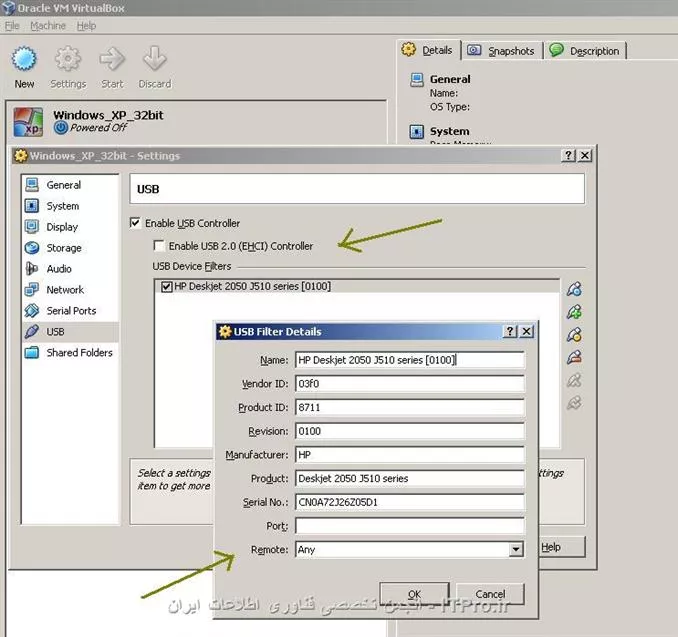Click the Start arrow toolbar icon
The width and height of the screenshot is (678, 637).
(112, 59)
